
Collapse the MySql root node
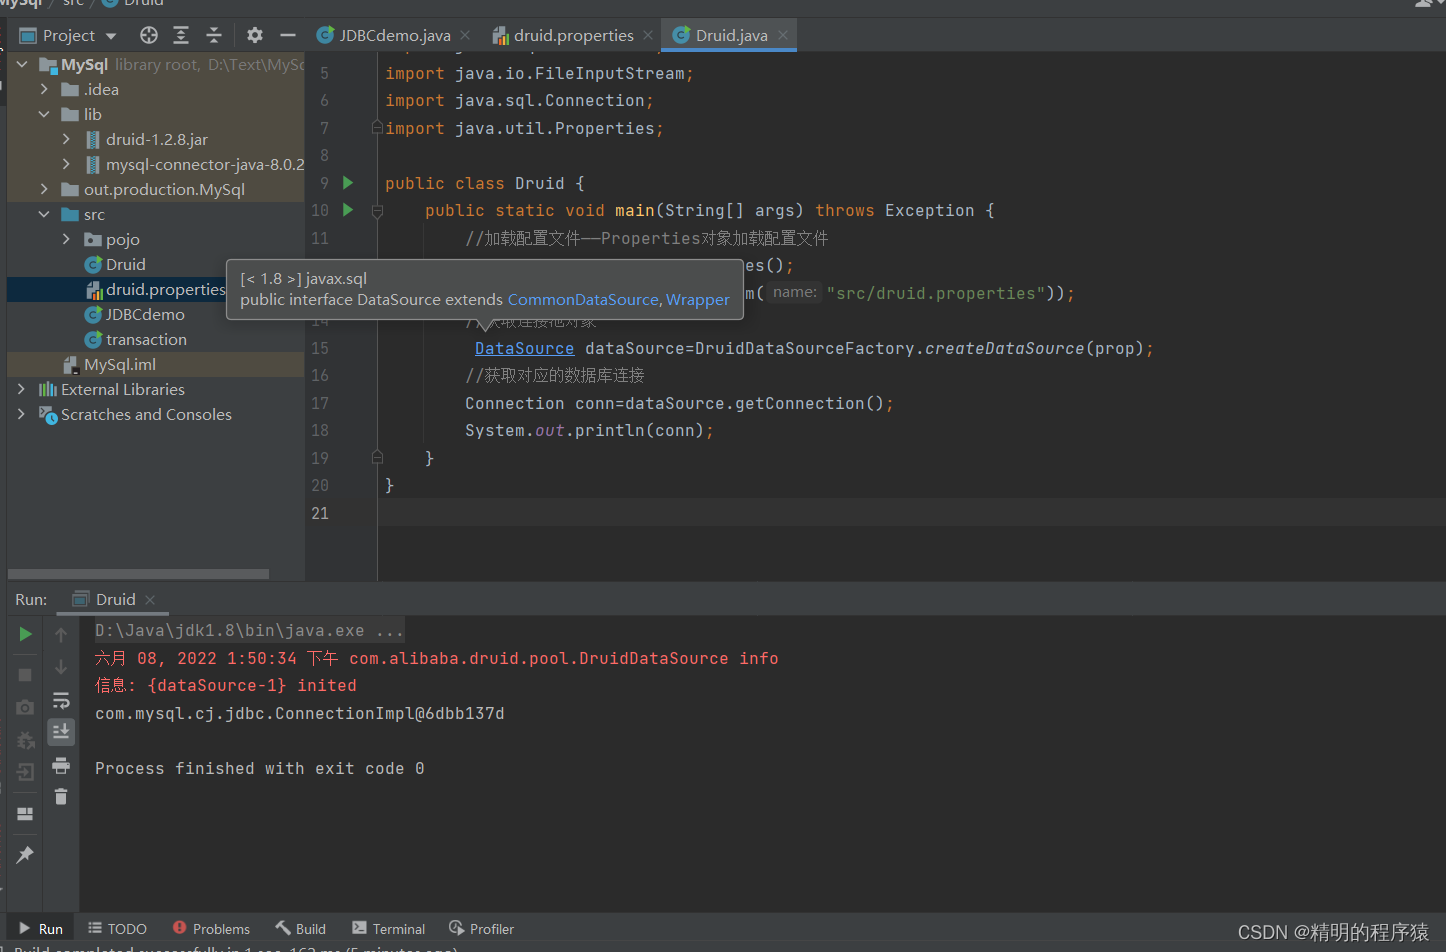[22, 64]
